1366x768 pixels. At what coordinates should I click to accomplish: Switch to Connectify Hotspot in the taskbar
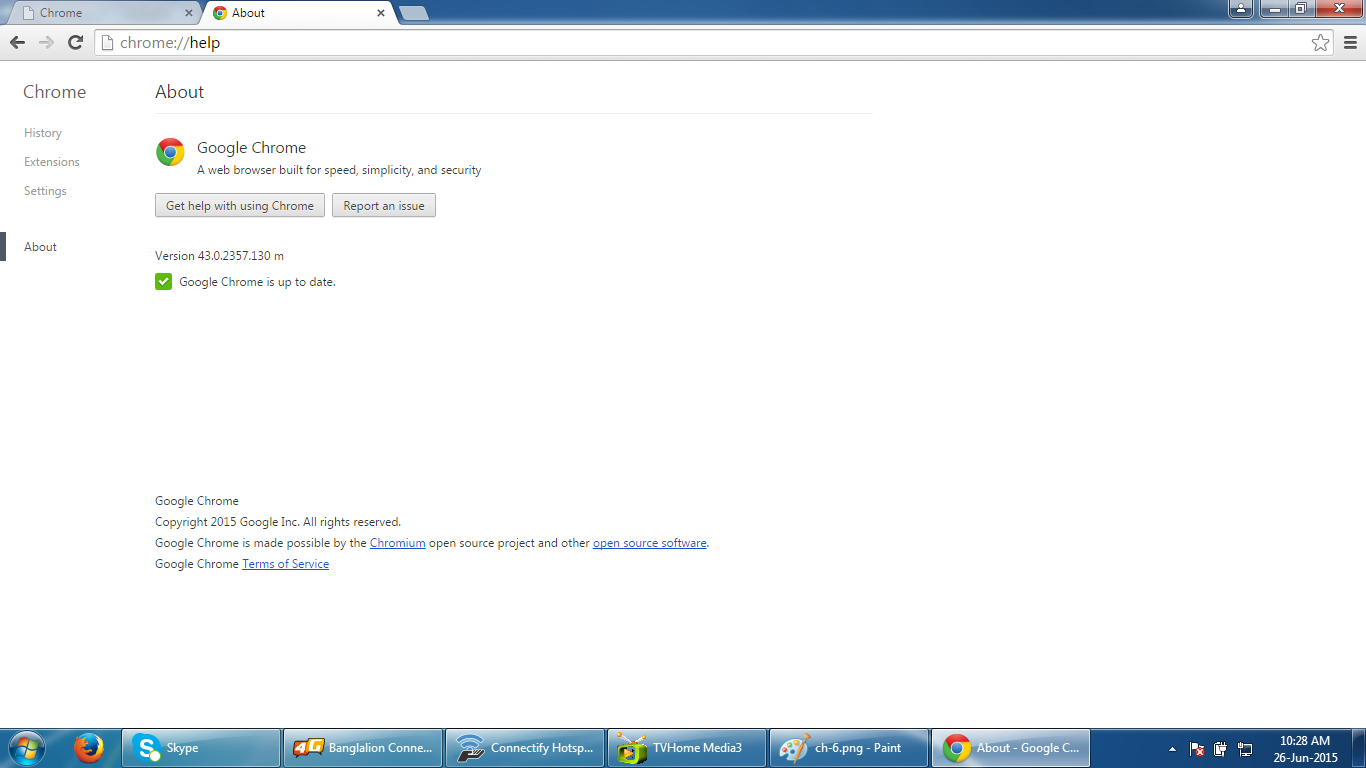(525, 748)
